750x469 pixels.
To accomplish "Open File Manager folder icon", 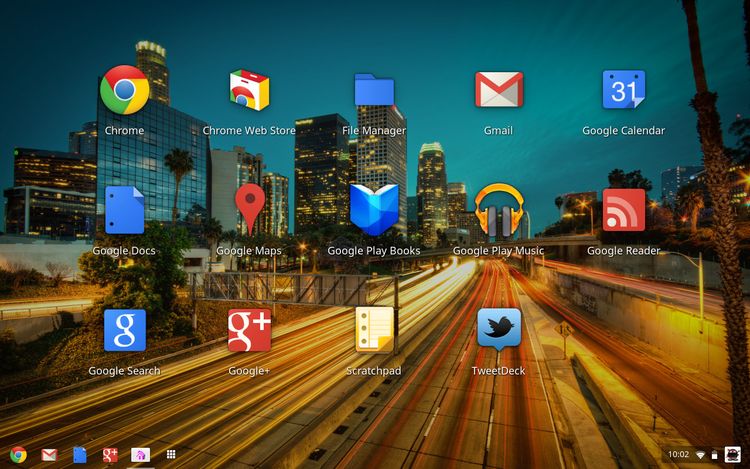I will (374, 90).
